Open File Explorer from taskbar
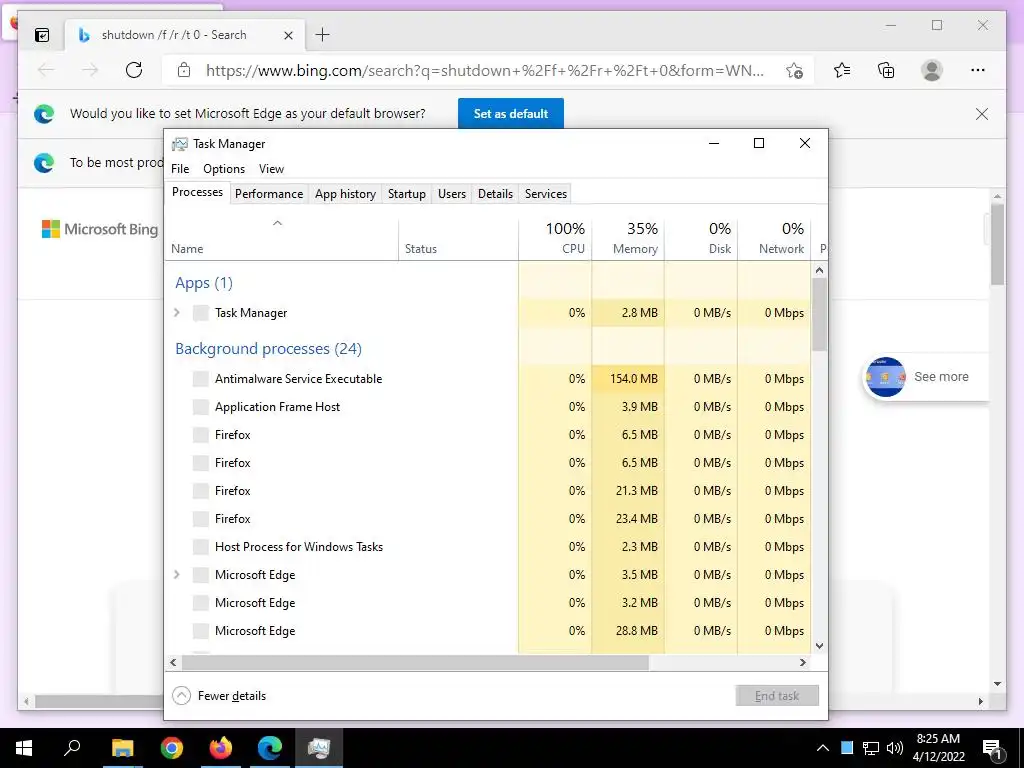The height and width of the screenshot is (768, 1024). (x=122, y=748)
